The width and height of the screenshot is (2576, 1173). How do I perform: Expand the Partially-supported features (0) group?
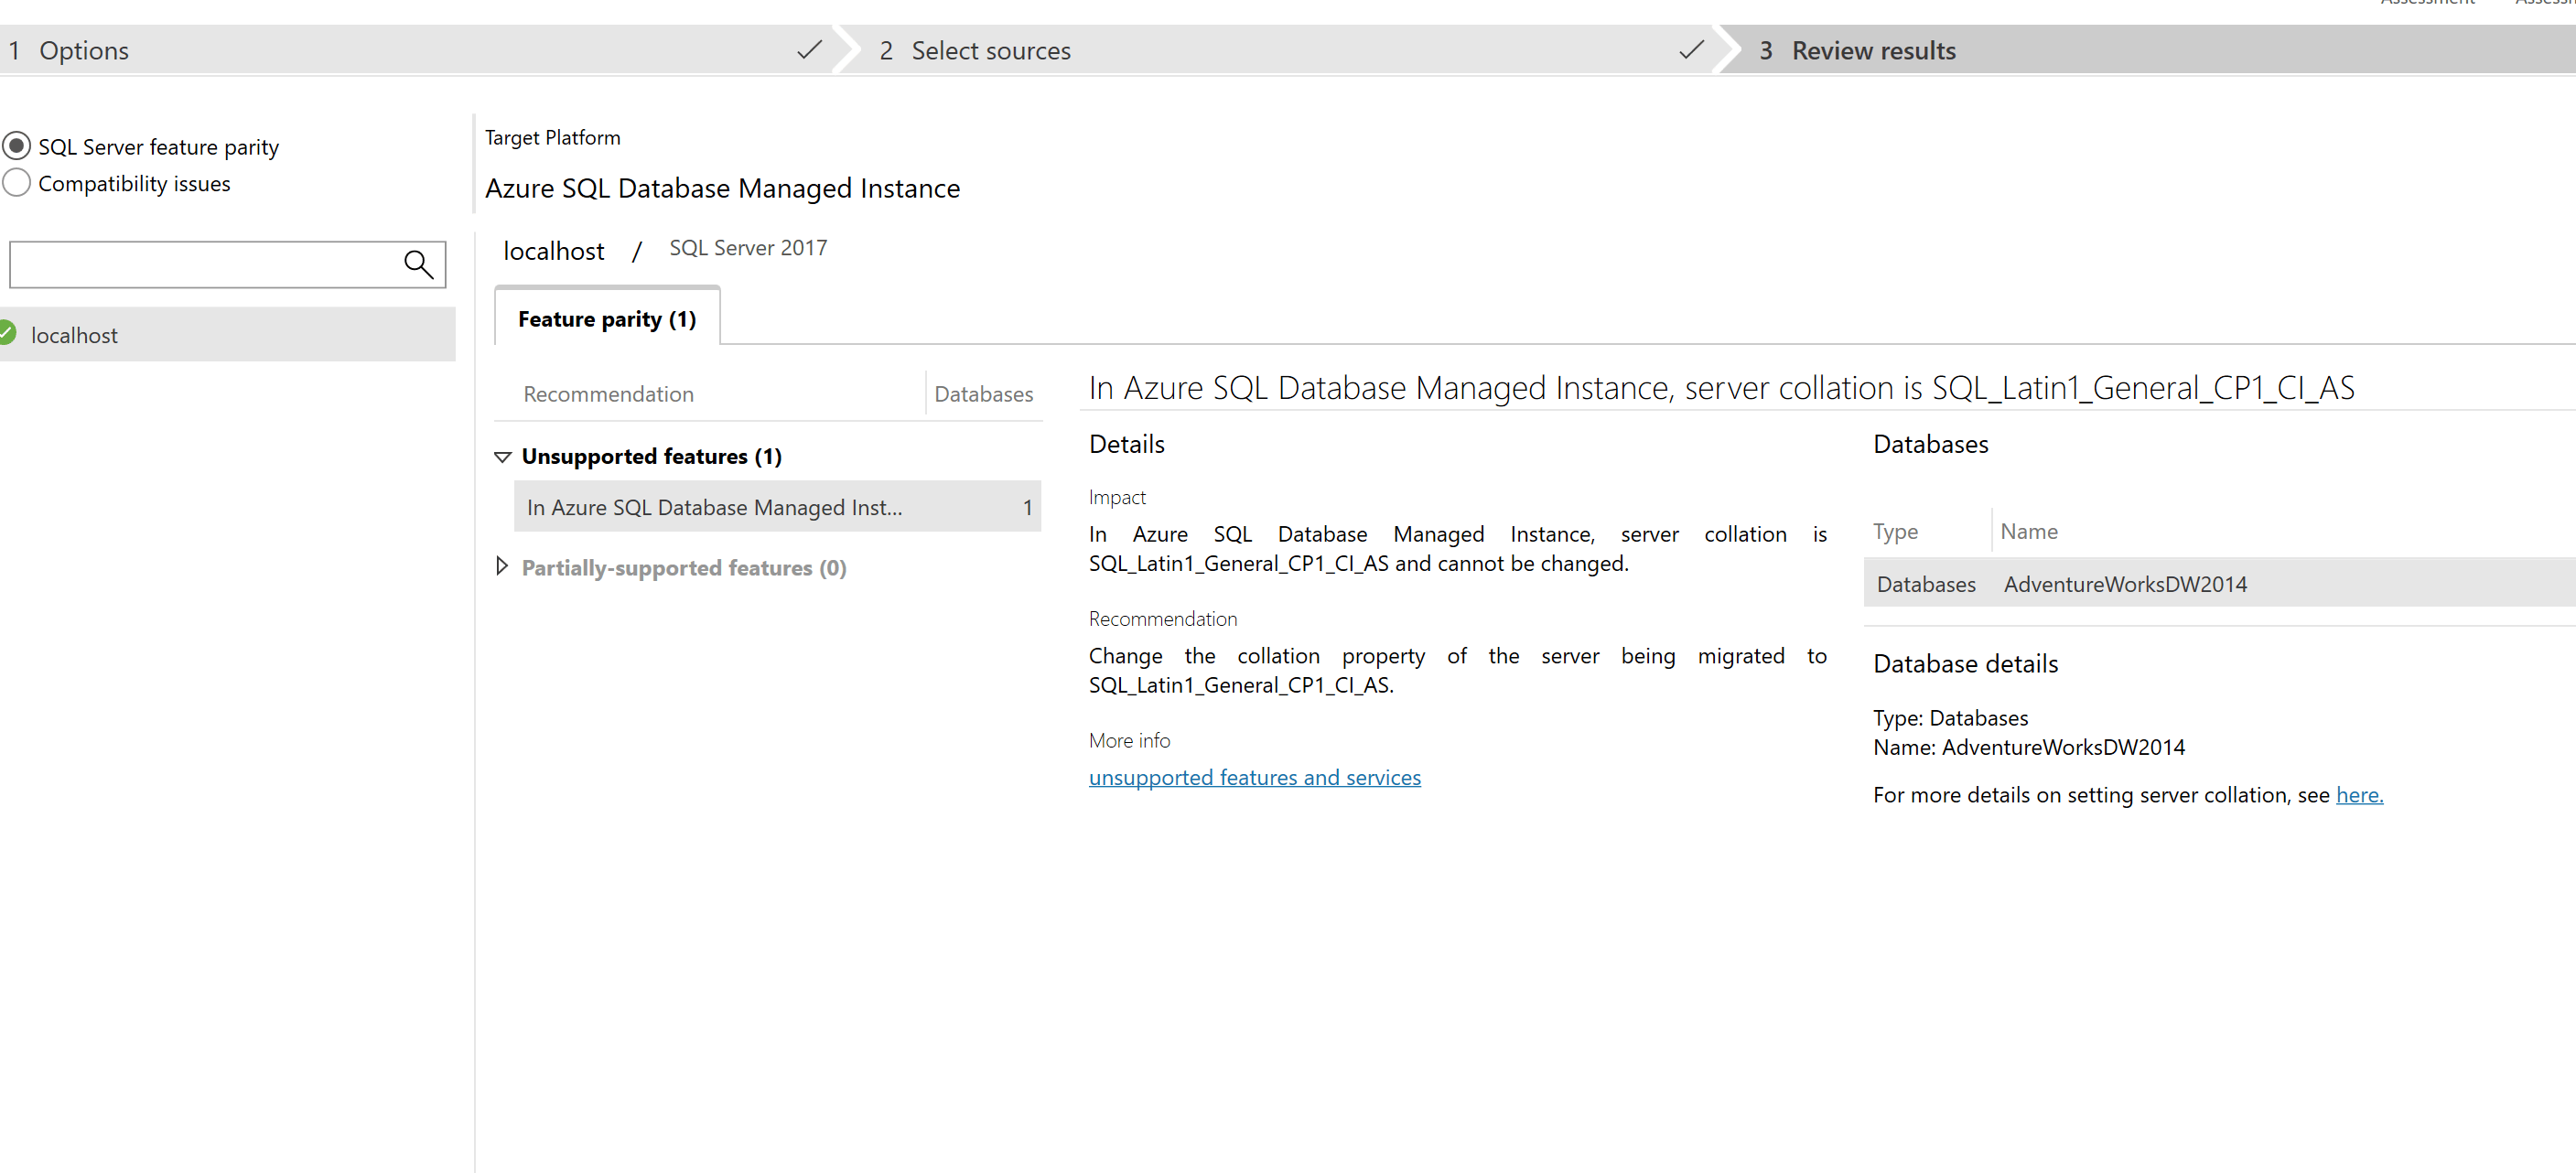502,567
